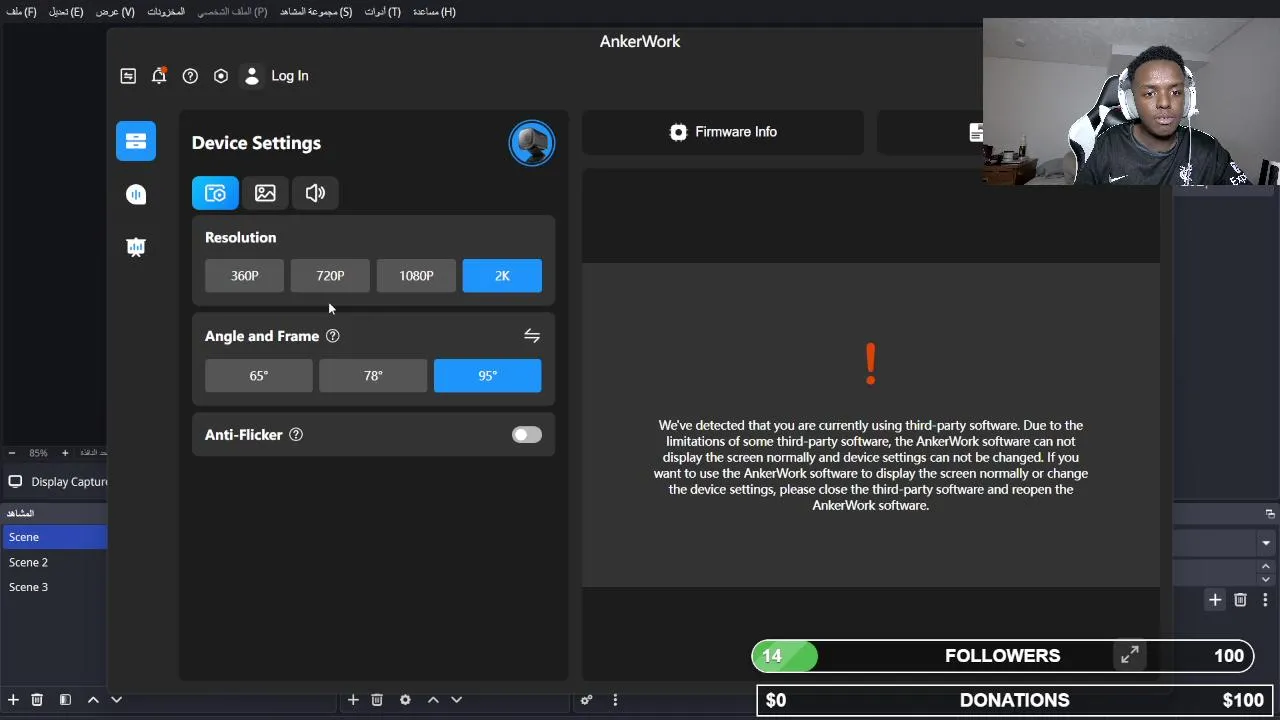
Task: Delete the selected source with trash icon
Action: click(x=377, y=700)
